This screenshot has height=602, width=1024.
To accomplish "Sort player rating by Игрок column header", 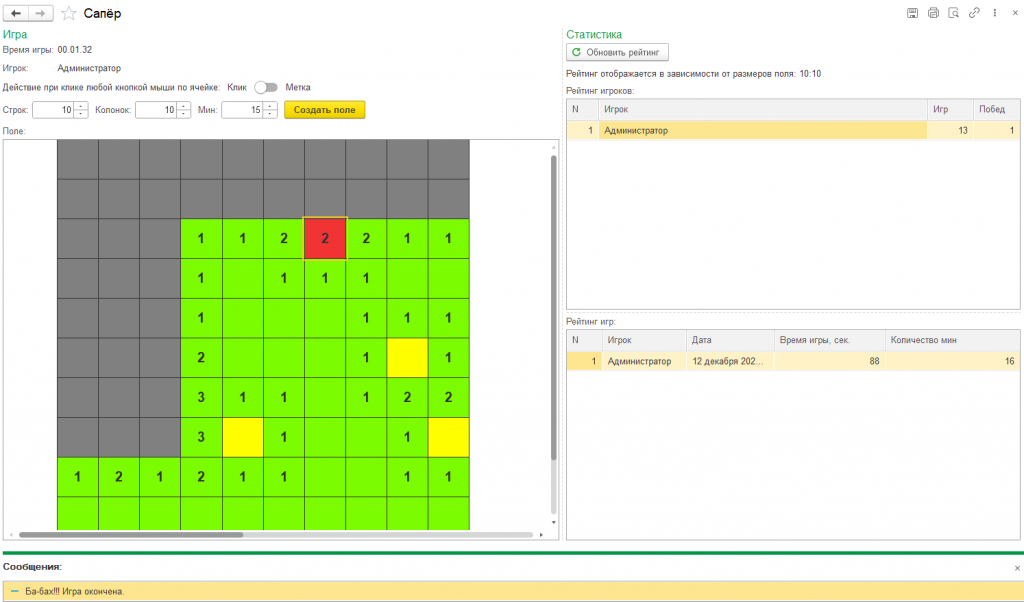I will (762, 109).
